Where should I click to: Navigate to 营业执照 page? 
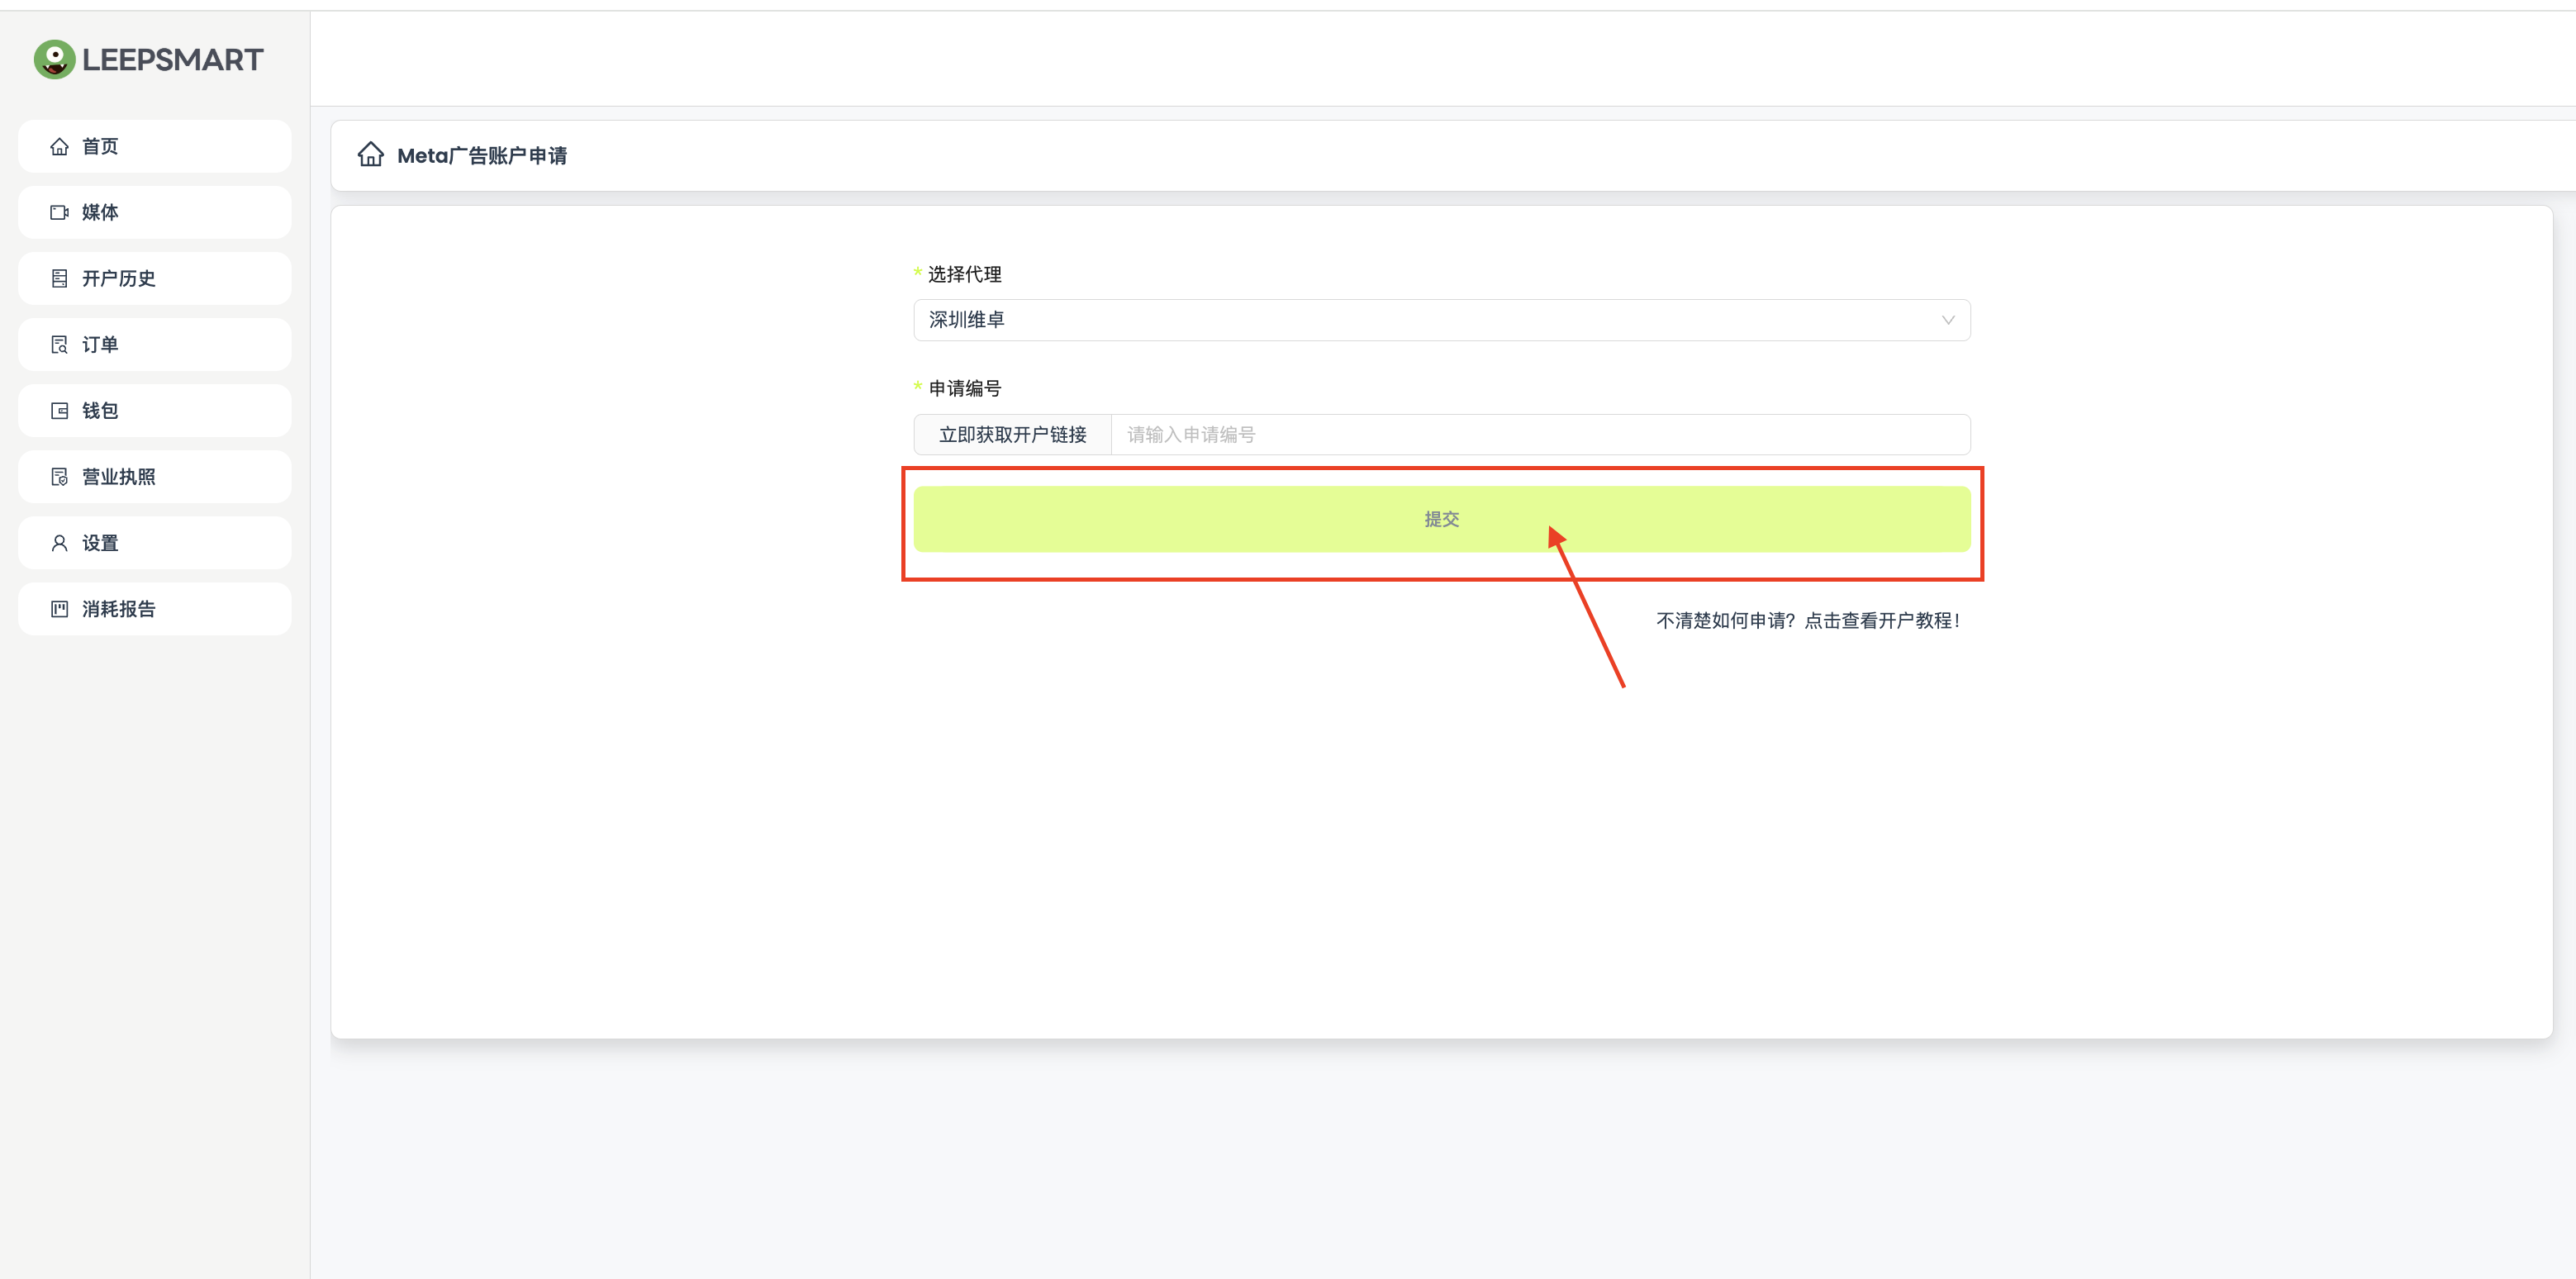(x=155, y=476)
